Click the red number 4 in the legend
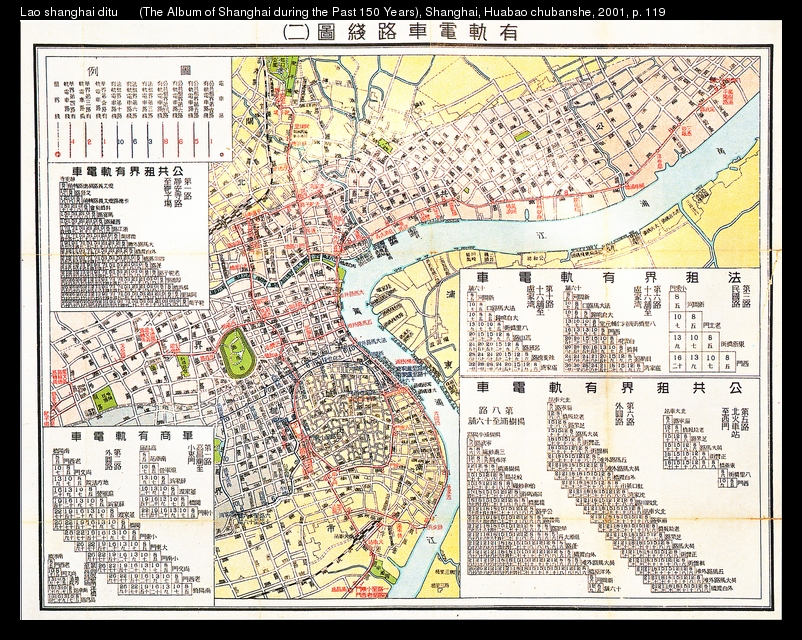 coord(72,141)
